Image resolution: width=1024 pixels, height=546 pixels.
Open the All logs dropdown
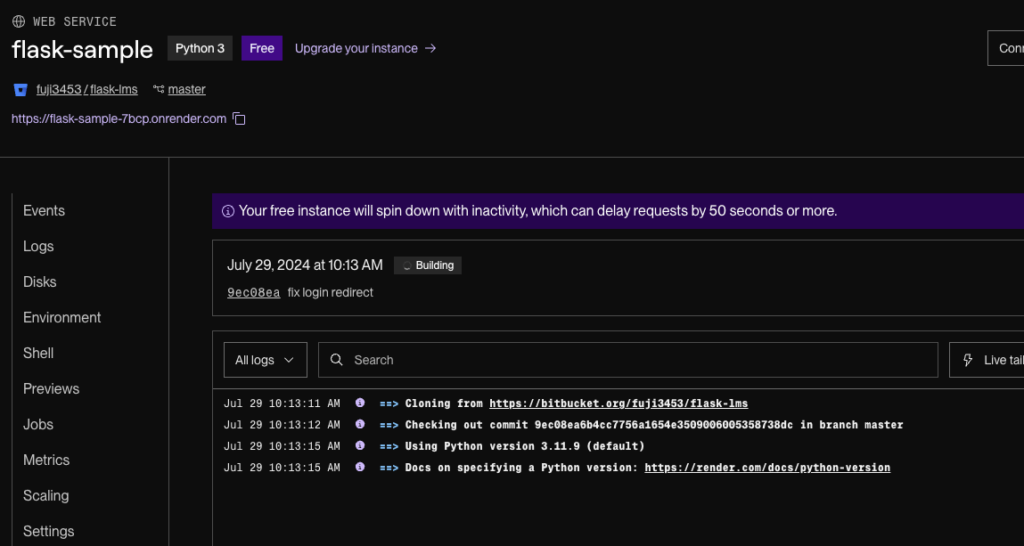[265, 360]
